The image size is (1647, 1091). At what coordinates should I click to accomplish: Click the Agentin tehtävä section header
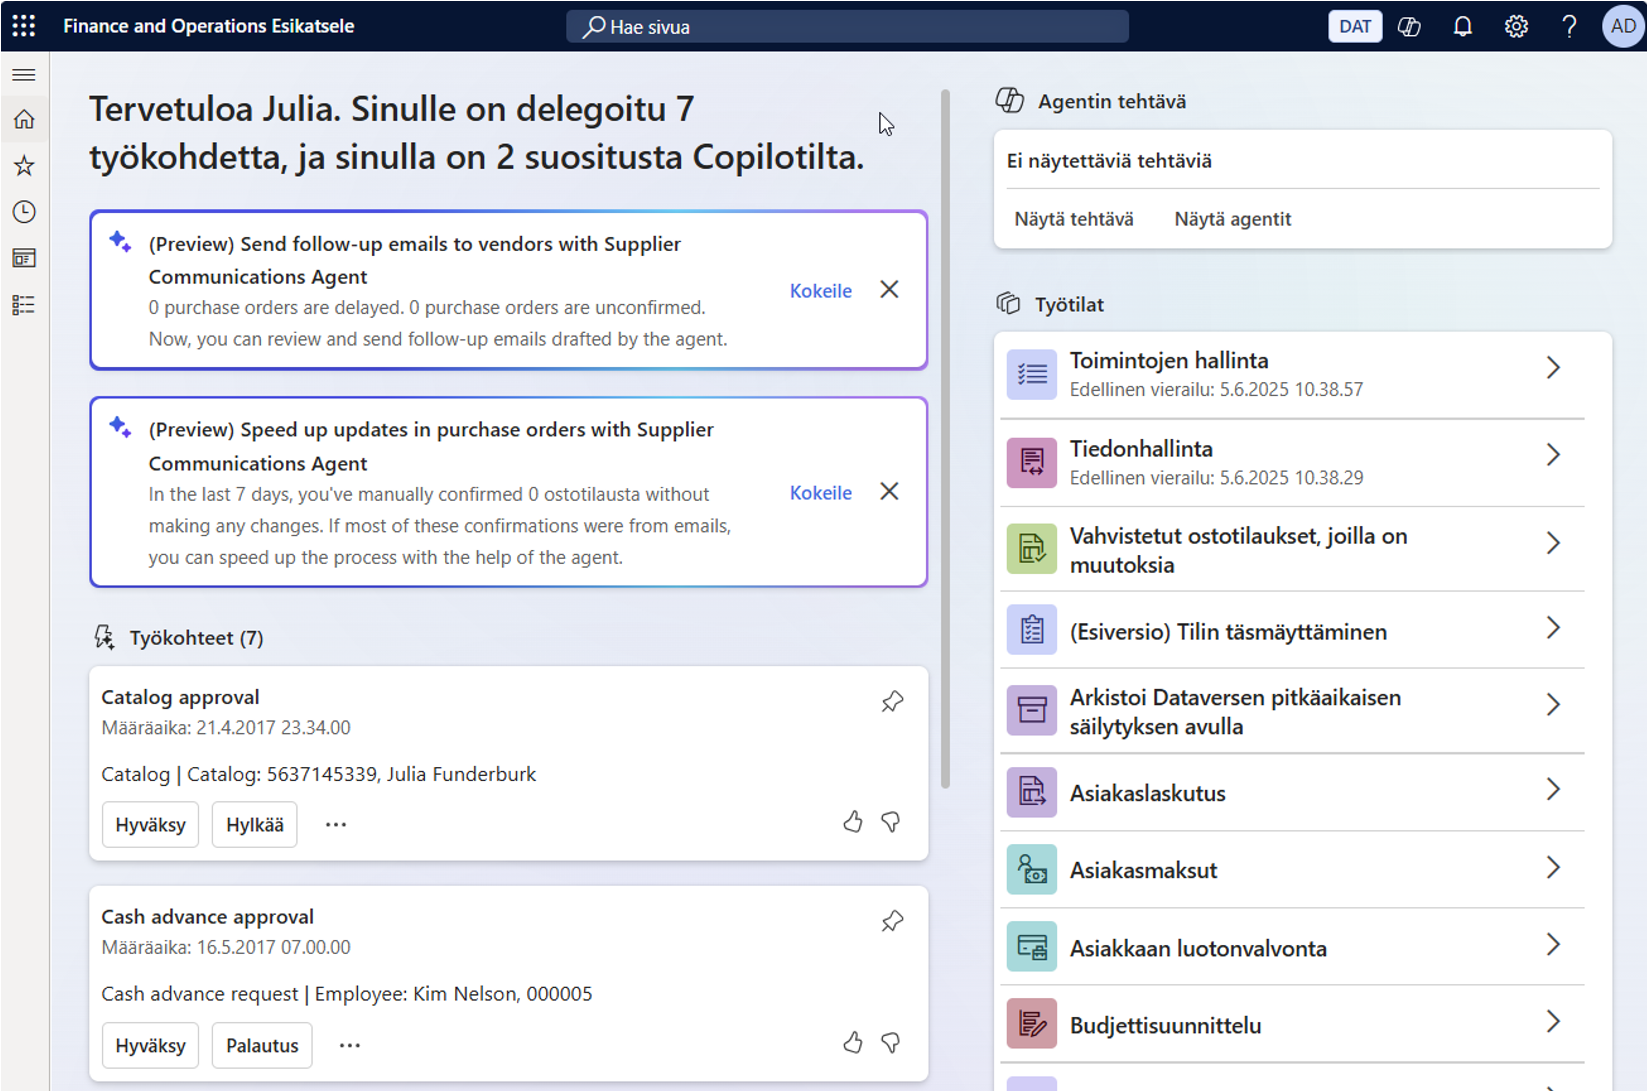1112,101
